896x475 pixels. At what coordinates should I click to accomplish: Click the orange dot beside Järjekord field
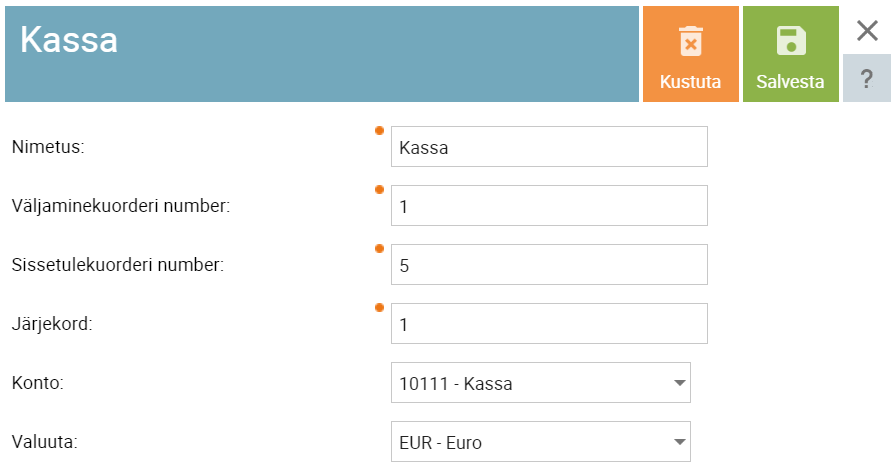coord(379,308)
